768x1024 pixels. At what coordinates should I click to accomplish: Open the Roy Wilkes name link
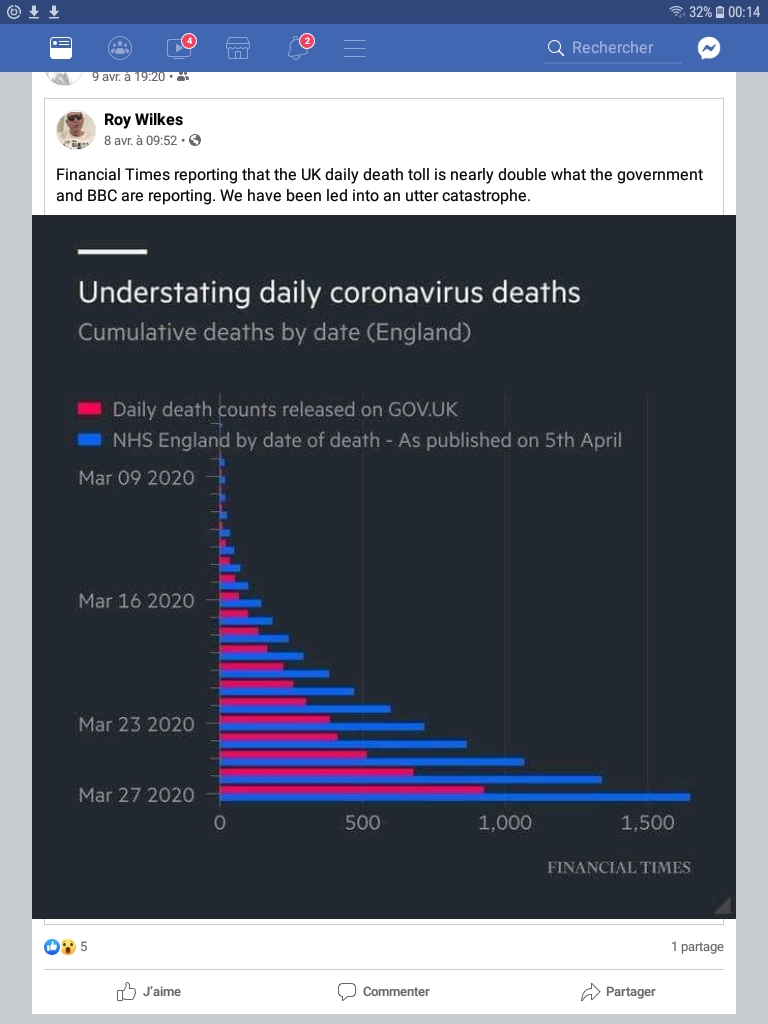tap(143, 120)
